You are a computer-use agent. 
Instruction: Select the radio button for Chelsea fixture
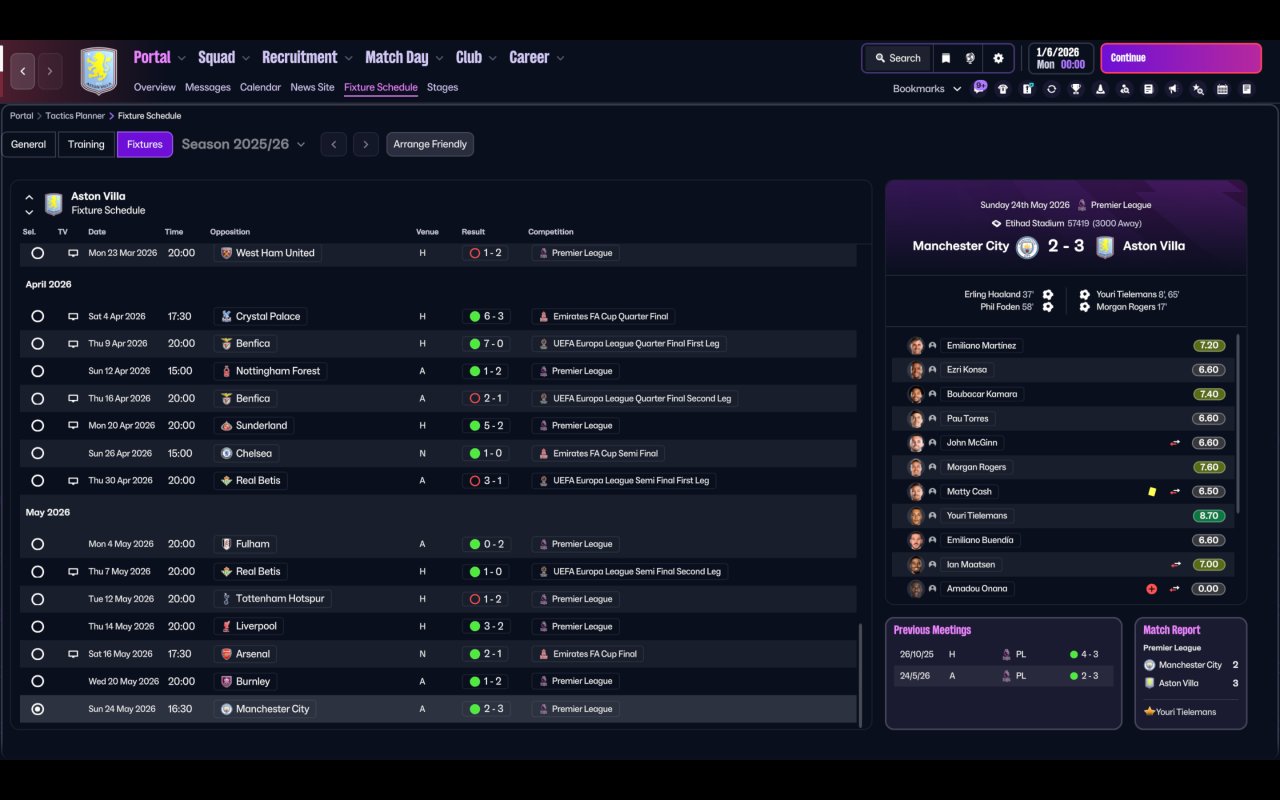[38, 453]
